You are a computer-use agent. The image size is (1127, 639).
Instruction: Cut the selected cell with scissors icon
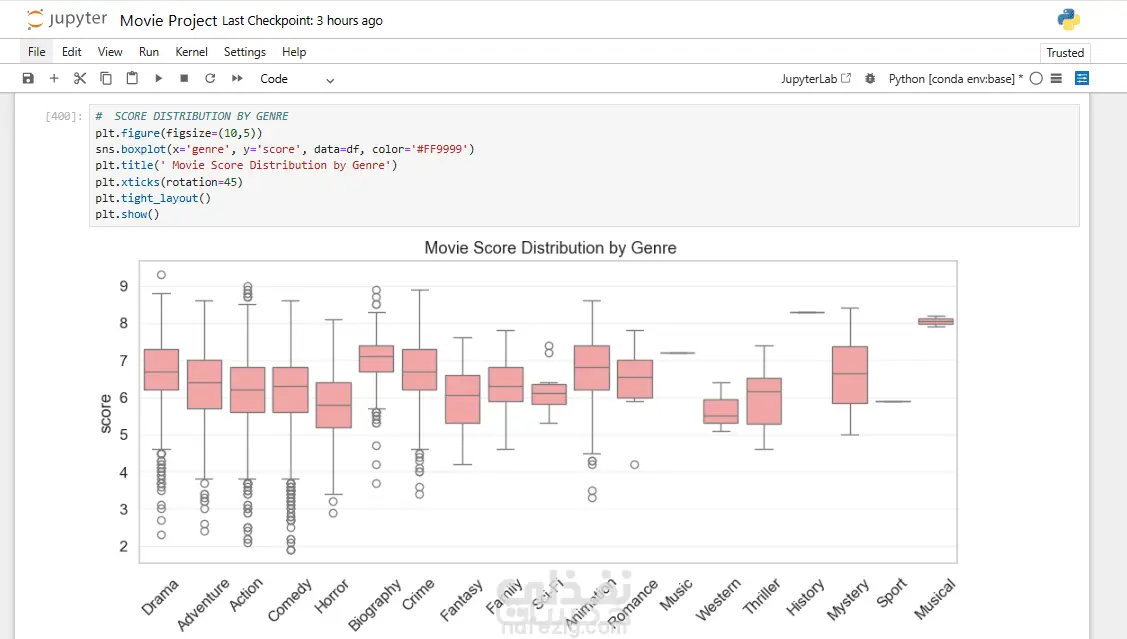click(x=80, y=78)
